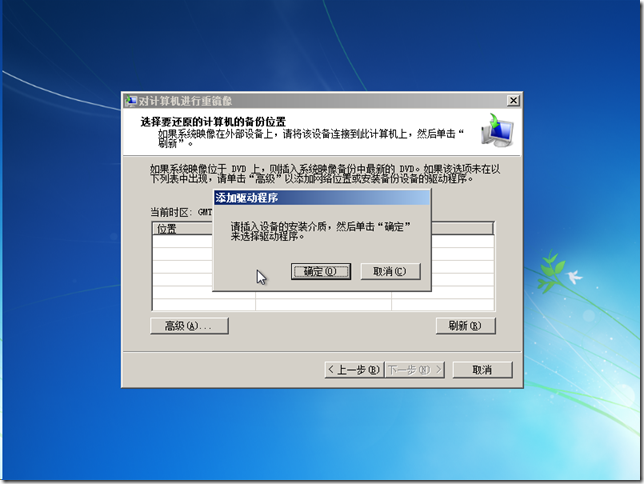644x484 pixels.
Task: Confirm with 确定(O) in the add driver dialog
Action: [x=321, y=272]
